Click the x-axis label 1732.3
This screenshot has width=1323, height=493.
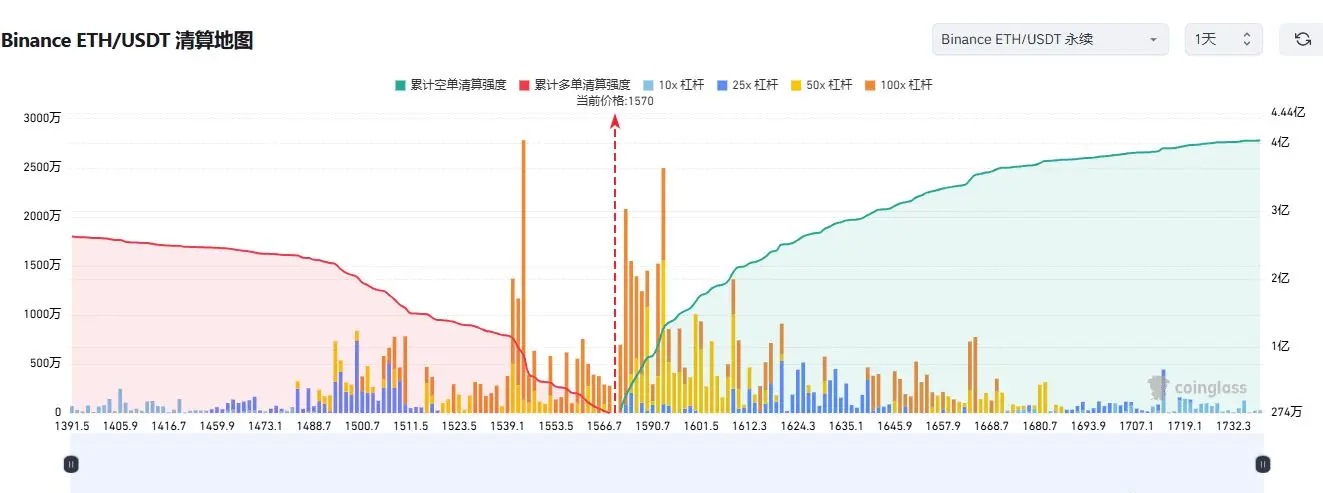point(1233,426)
